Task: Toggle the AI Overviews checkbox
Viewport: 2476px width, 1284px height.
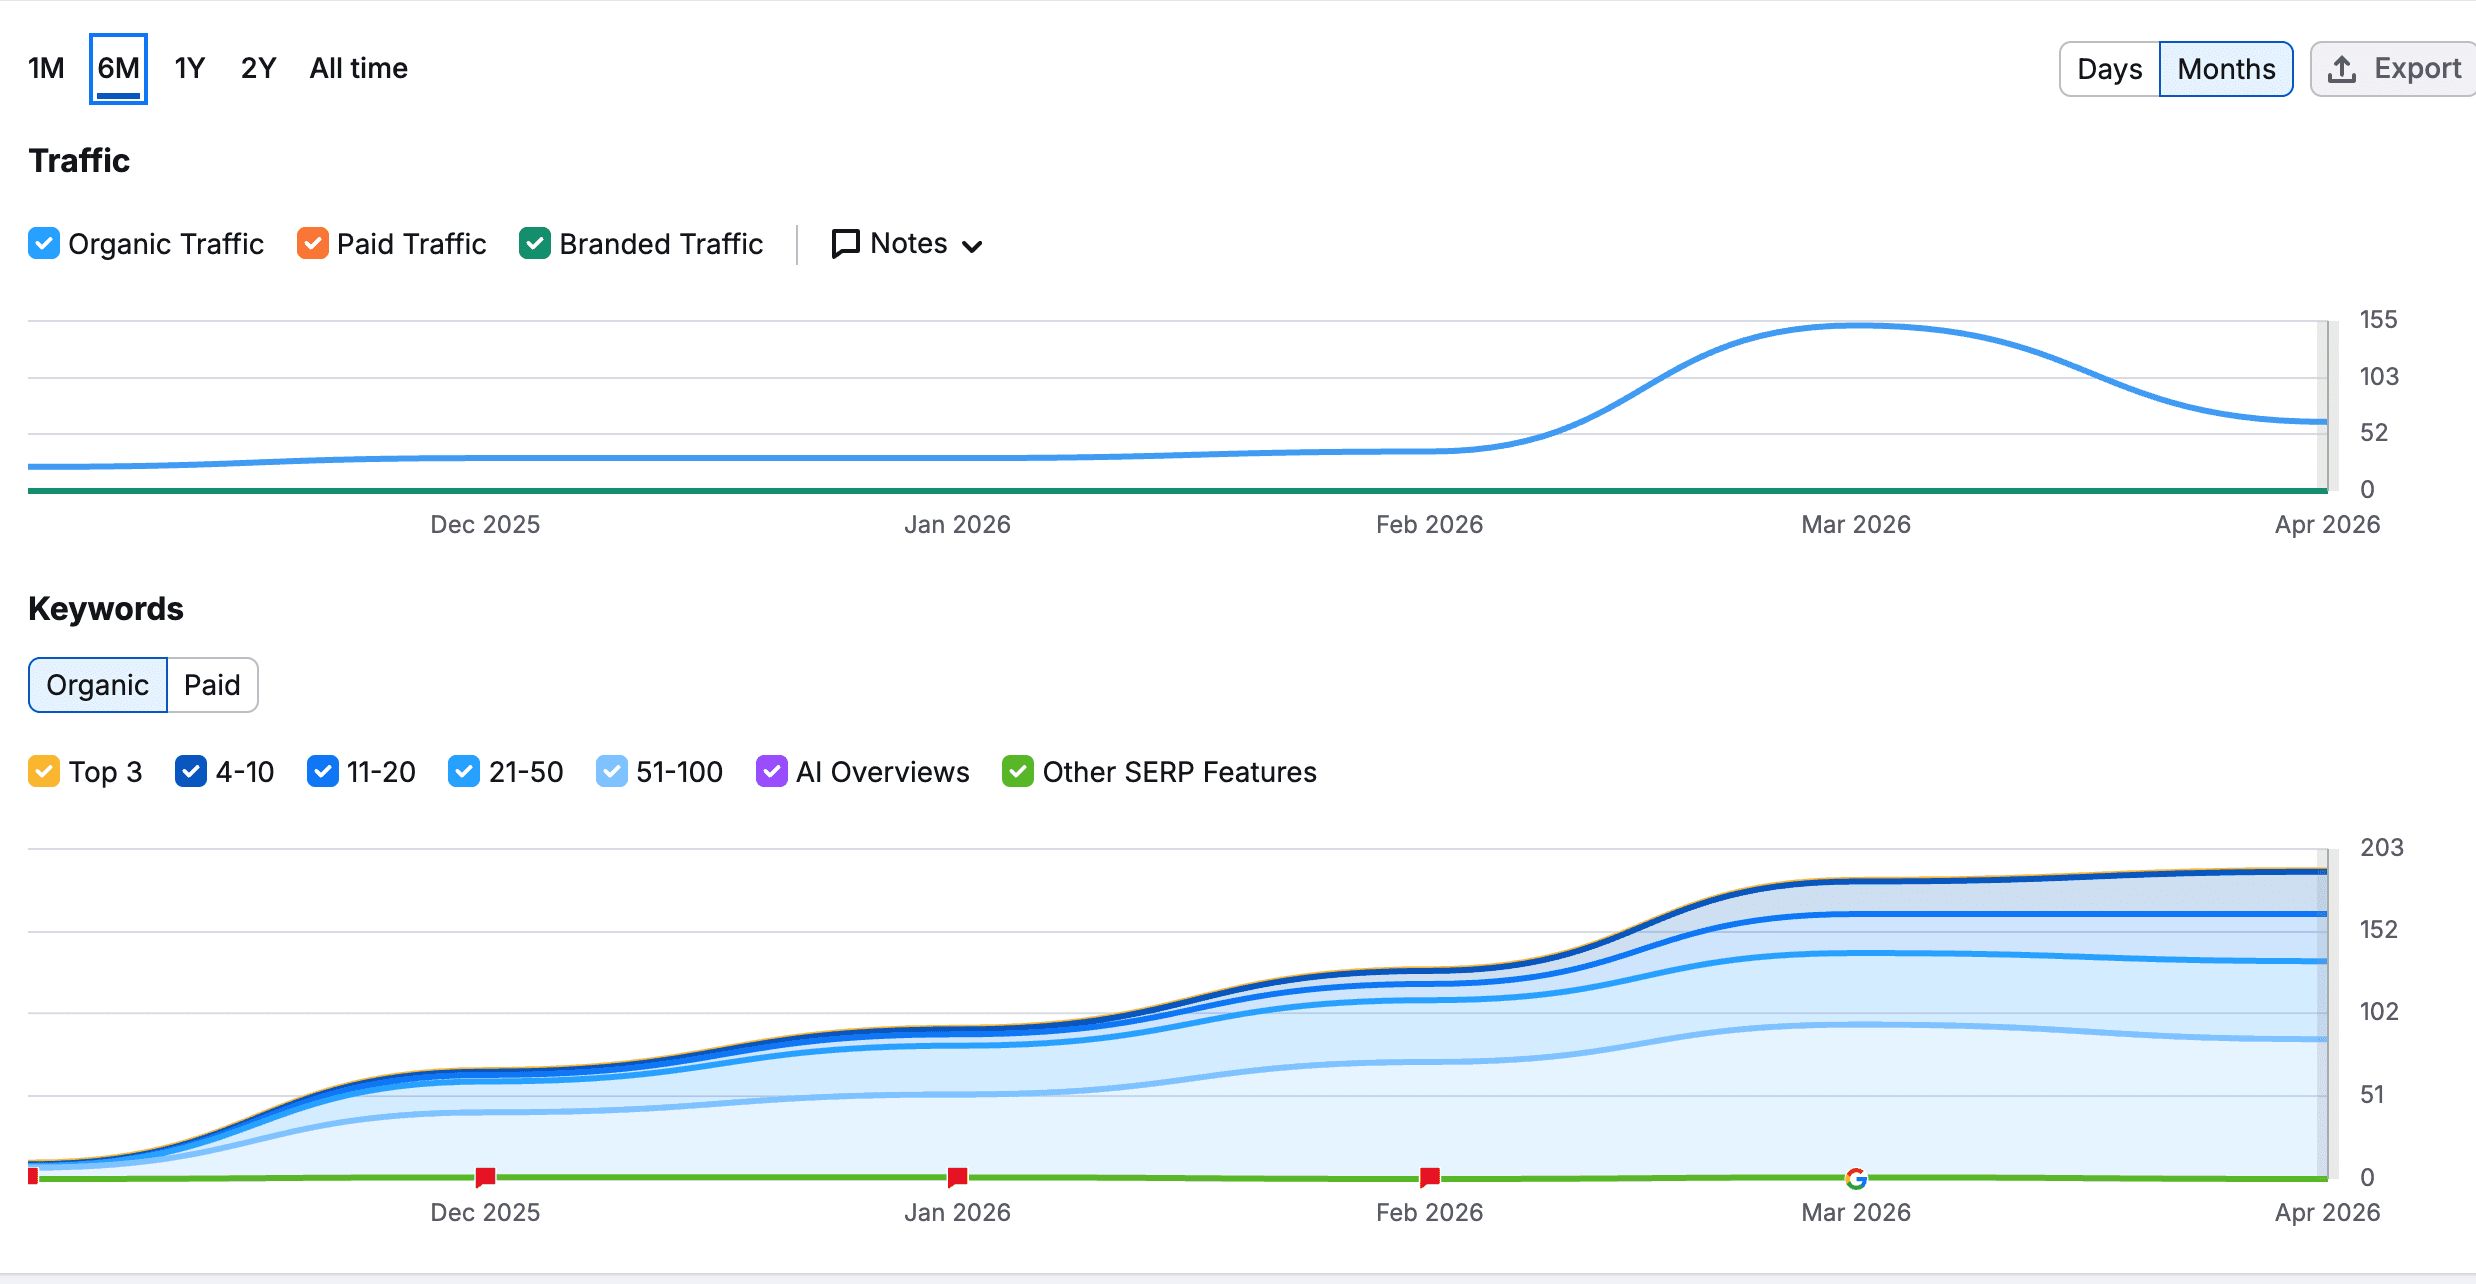Action: pyautogui.click(x=771, y=772)
